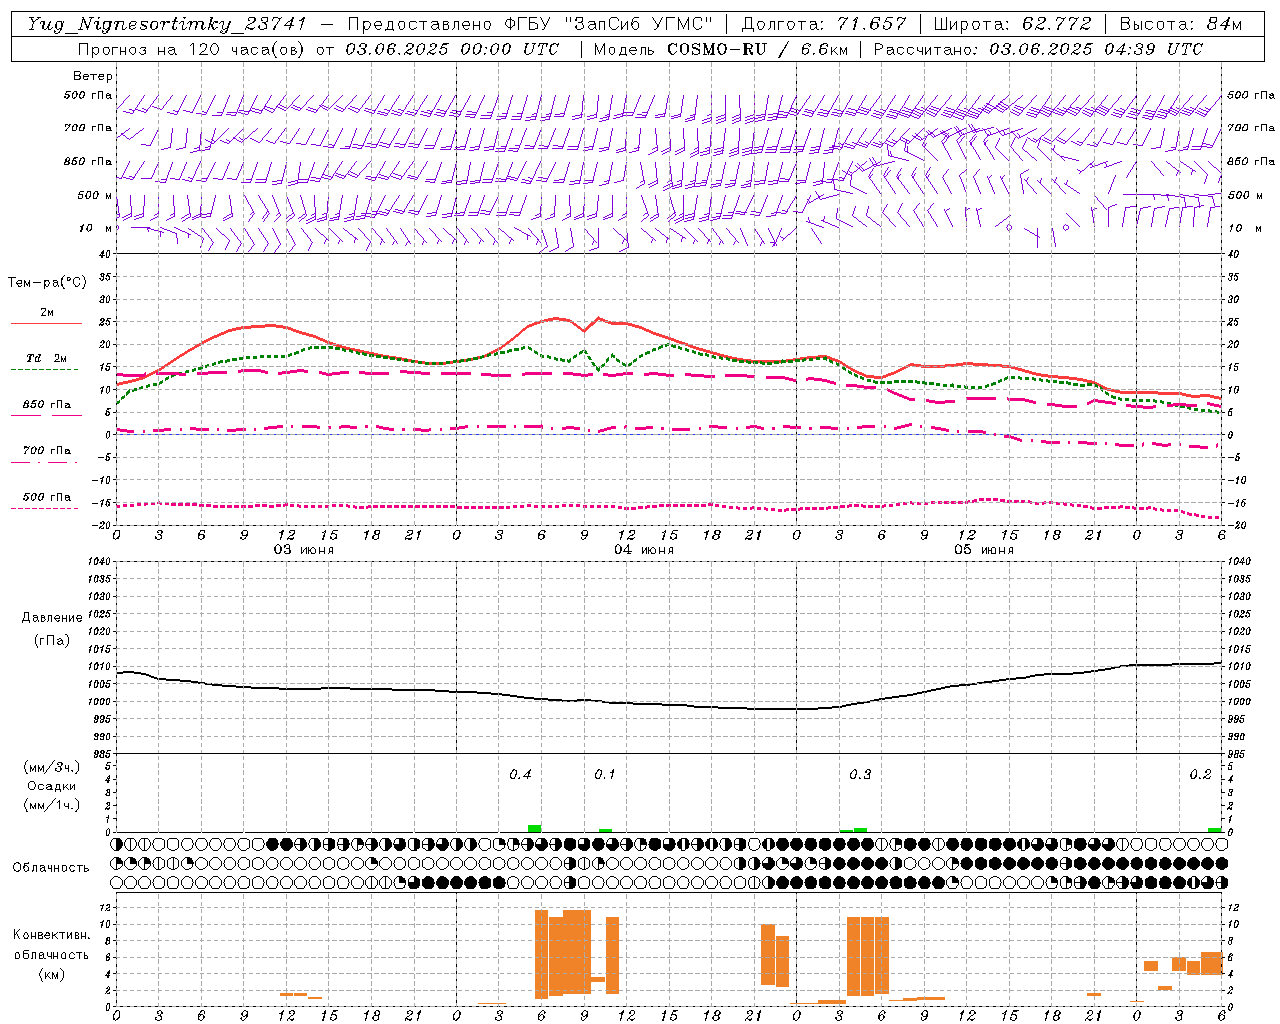
Task: Click the Широта: 62.772 value
Action: (1012, 24)
